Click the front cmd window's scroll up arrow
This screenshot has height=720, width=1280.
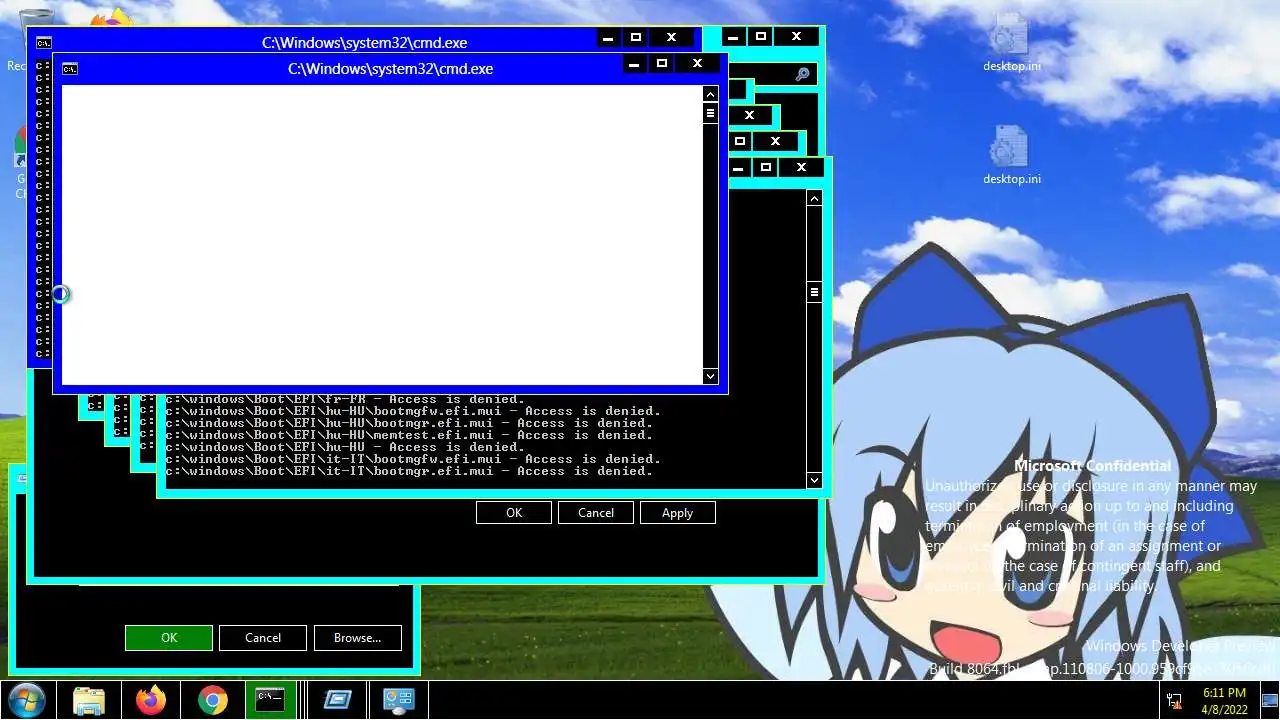tap(710, 94)
